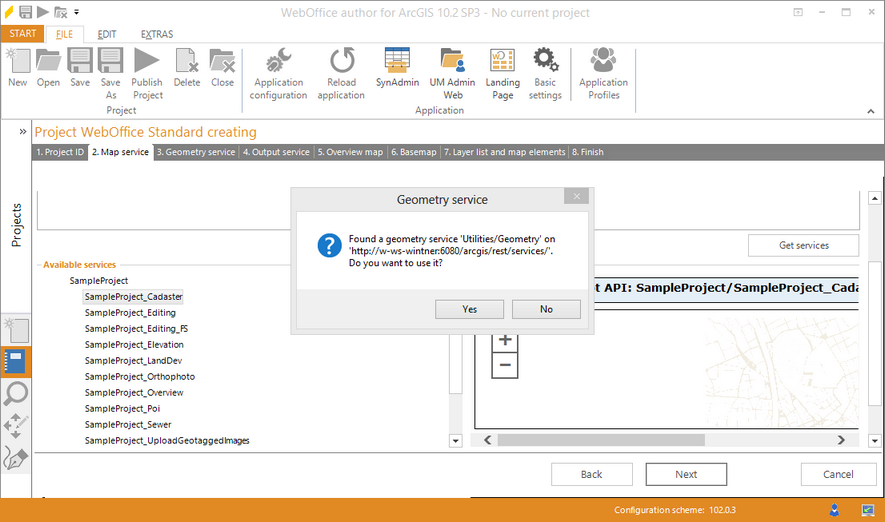This screenshot has height=522, width=885.
Task: Select SampleProject_Cadaster service
Action: click(133, 297)
